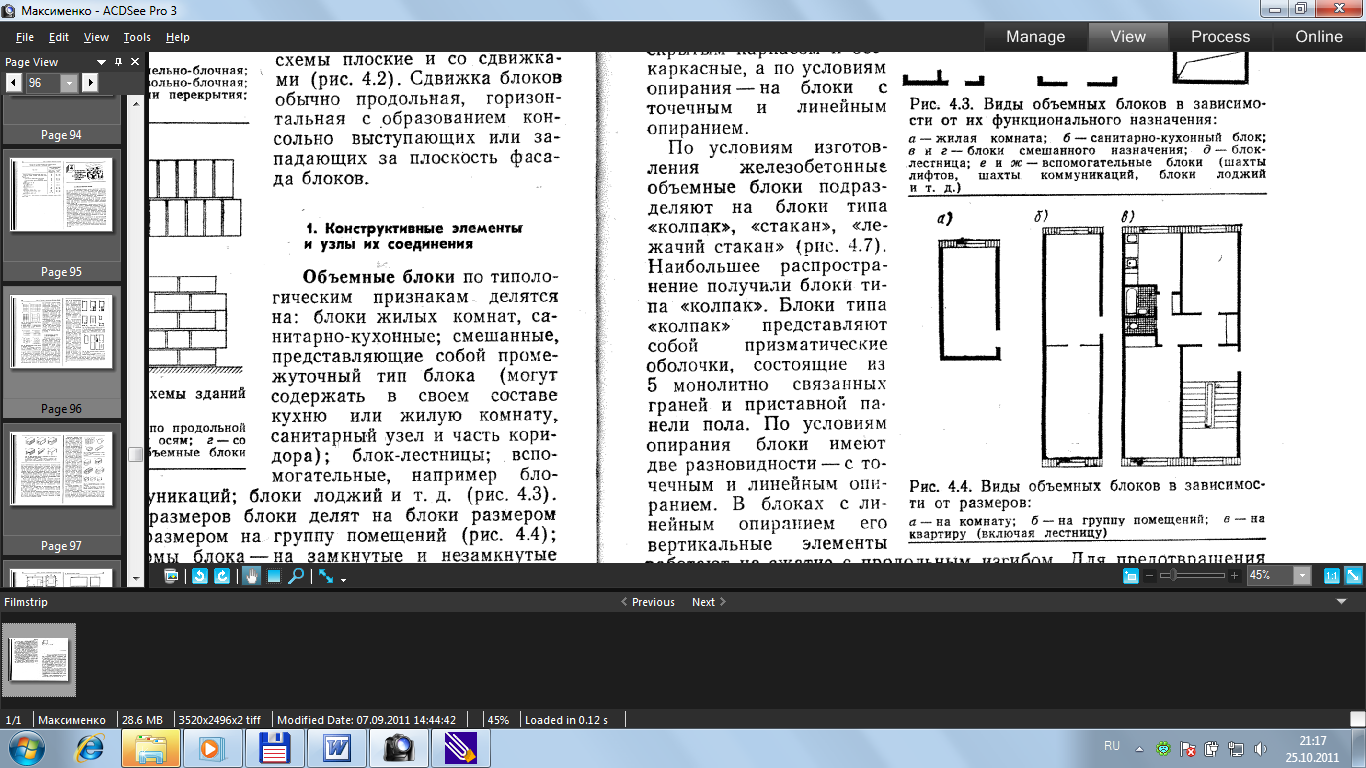Open the File menu
Viewport: 1366px width, 768px height.
25,37
